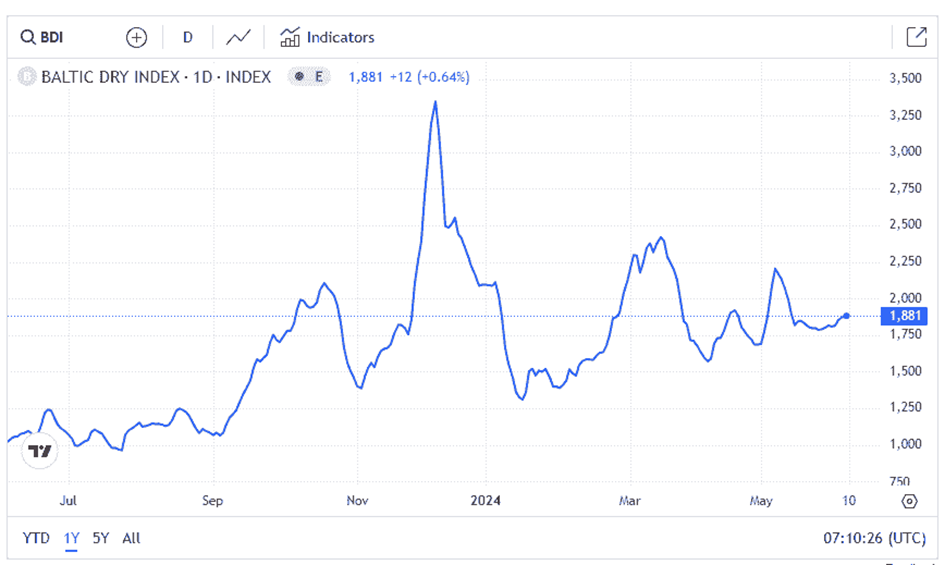The width and height of the screenshot is (945, 565).
Task: Open the TradingView logo link
Action: 40,450
